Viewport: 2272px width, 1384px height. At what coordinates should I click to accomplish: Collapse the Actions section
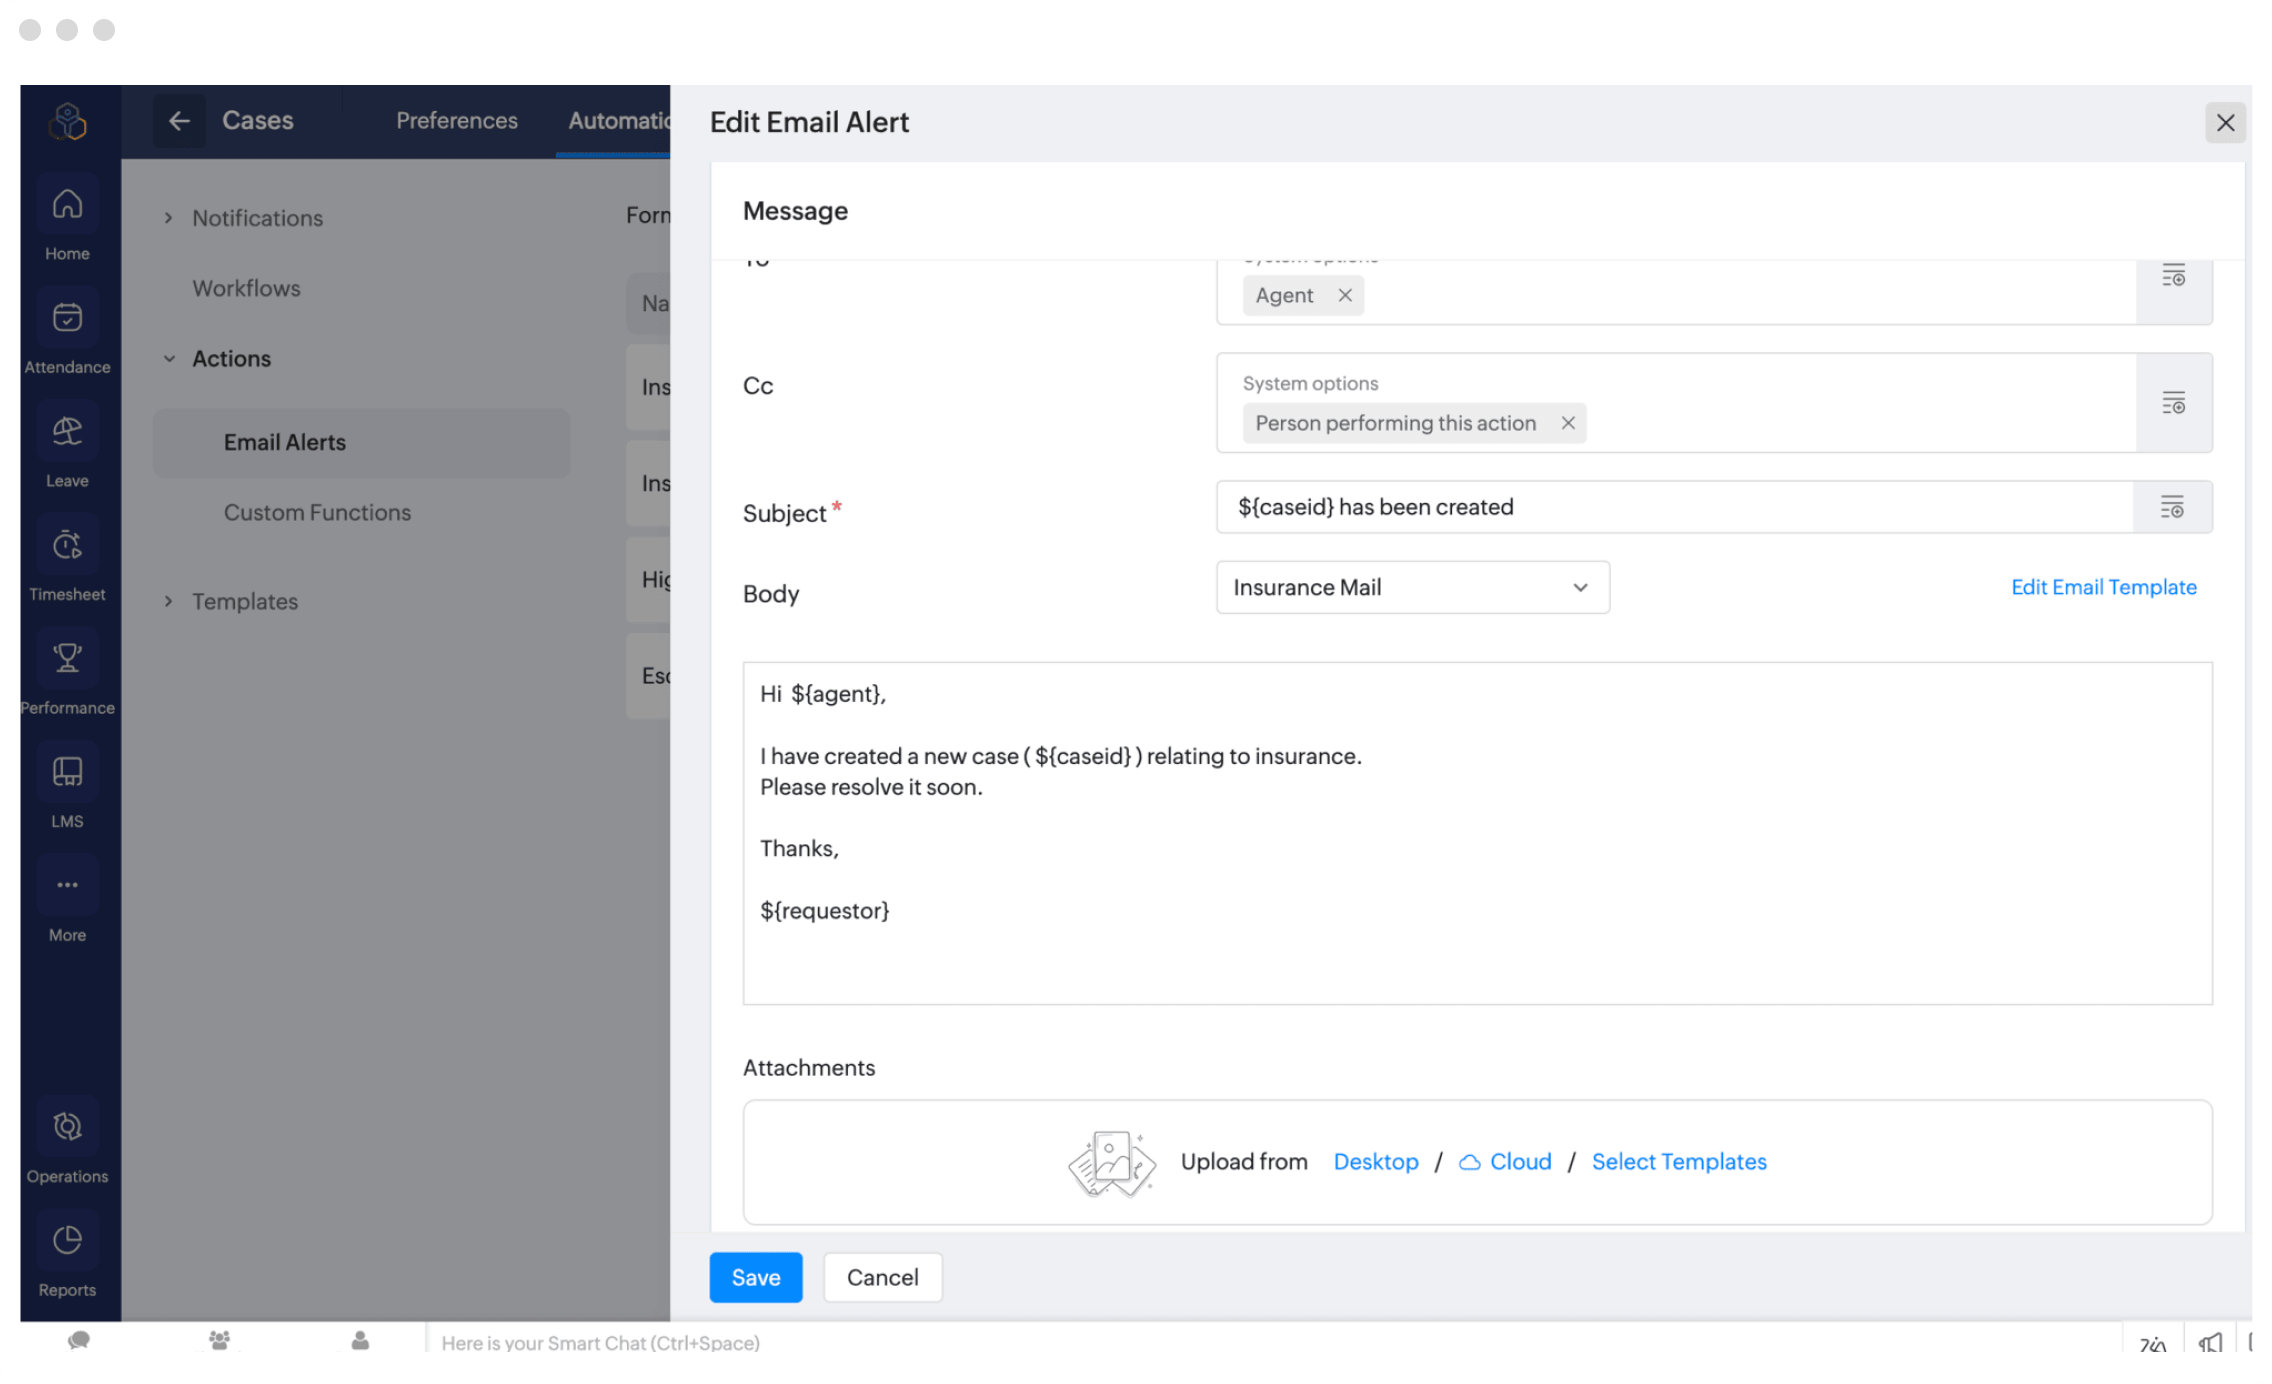coord(169,358)
